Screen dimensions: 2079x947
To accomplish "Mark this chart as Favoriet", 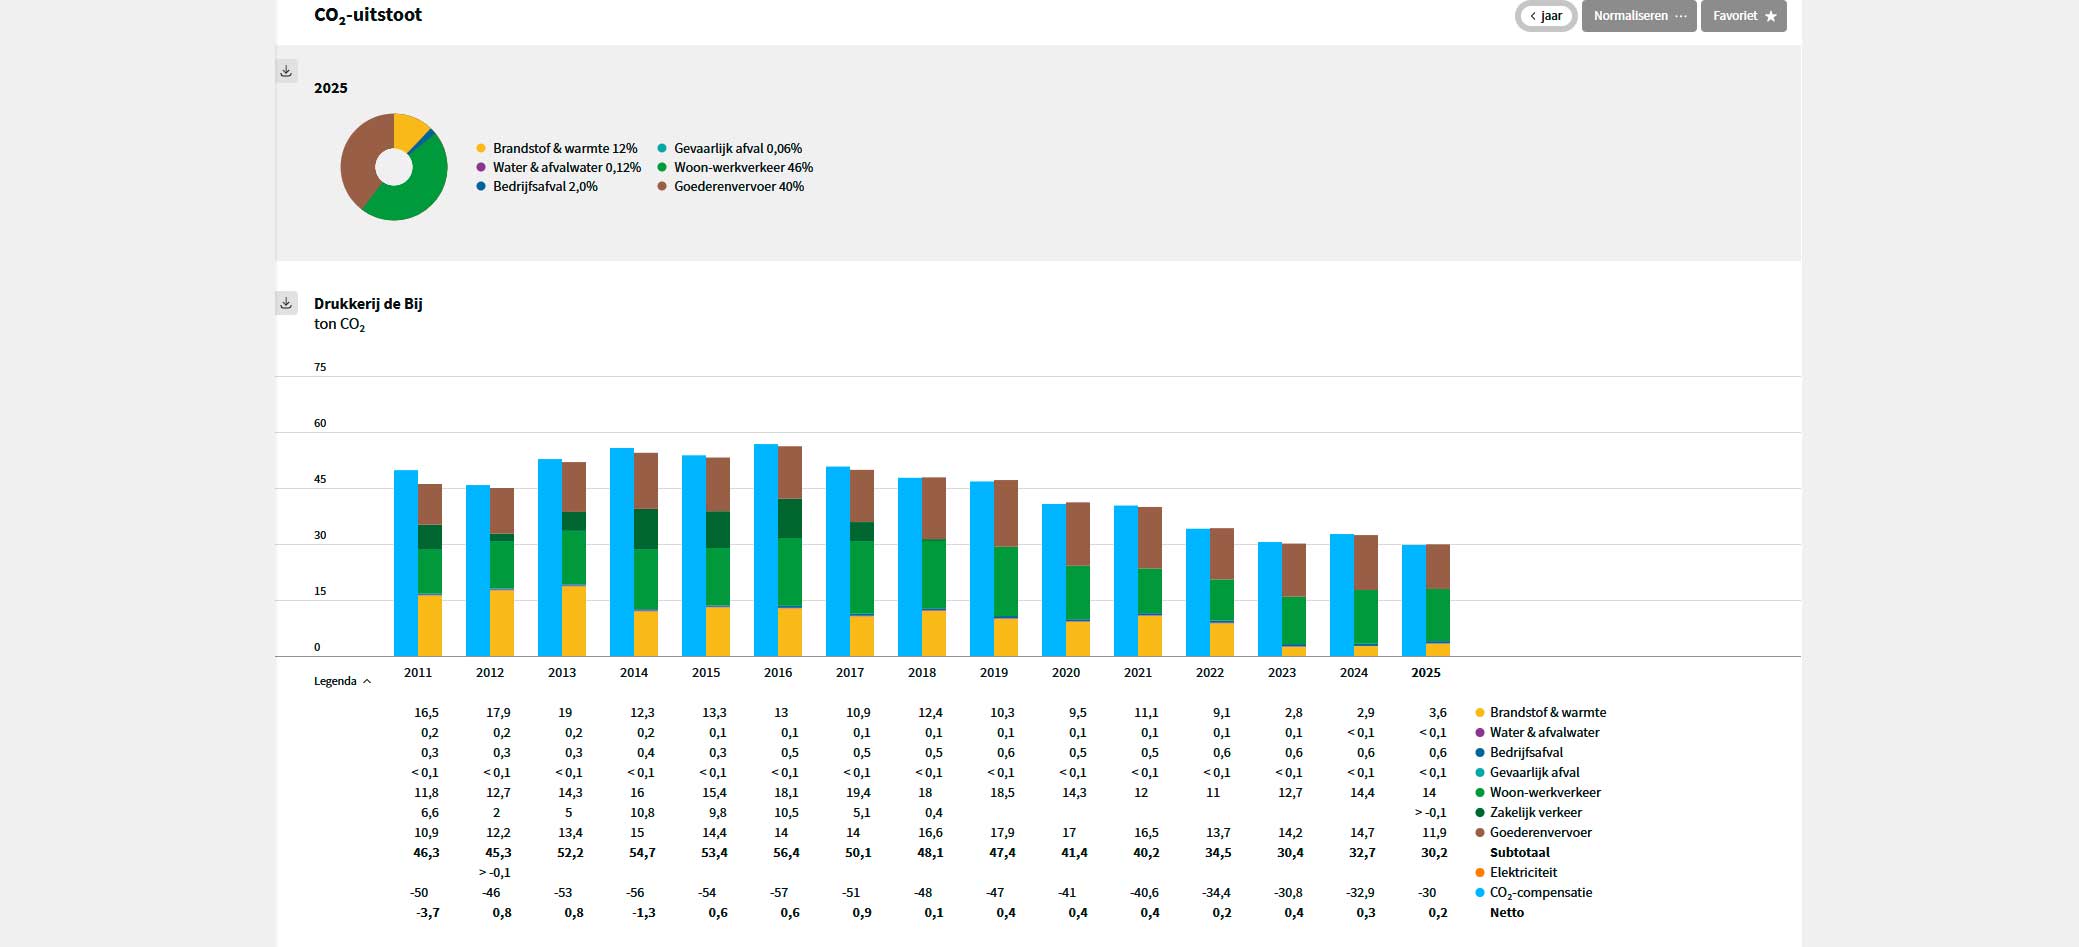I will click(1743, 16).
